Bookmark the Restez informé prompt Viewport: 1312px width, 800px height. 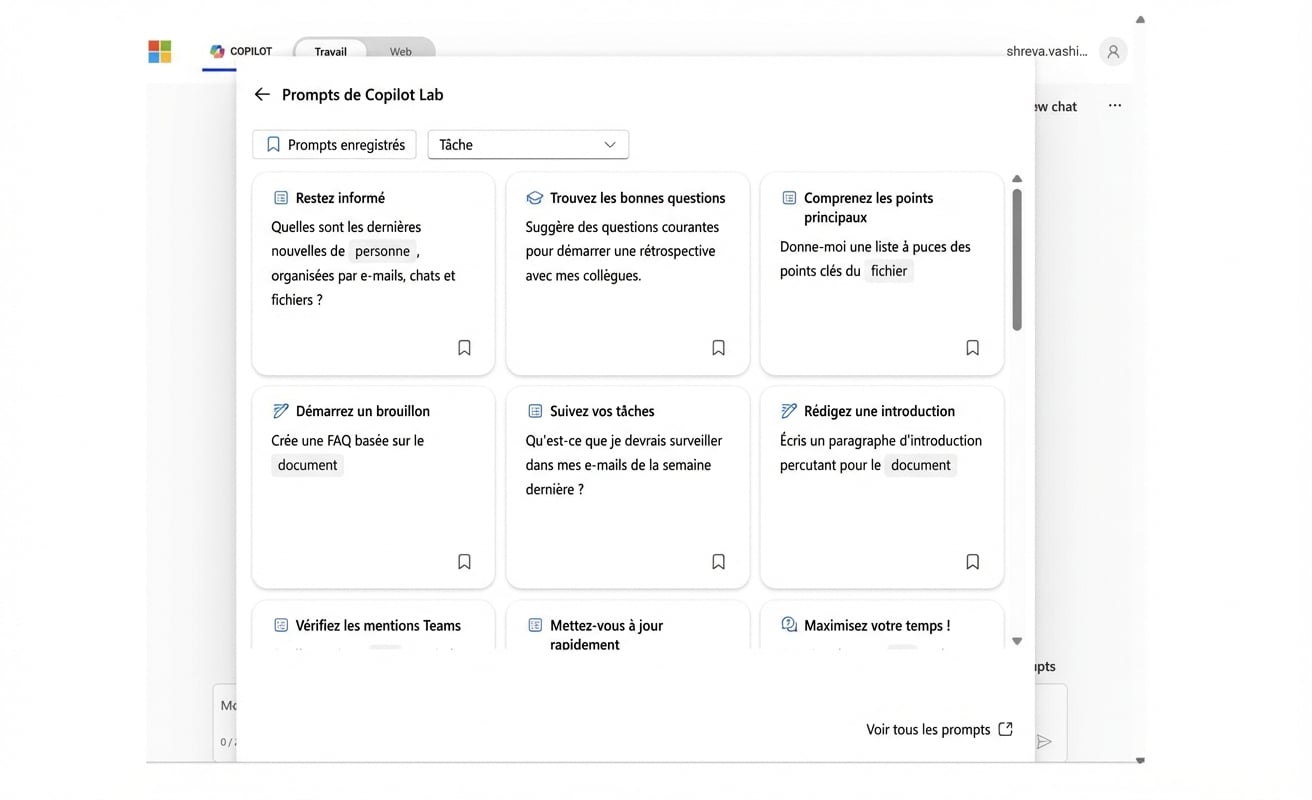pos(464,348)
